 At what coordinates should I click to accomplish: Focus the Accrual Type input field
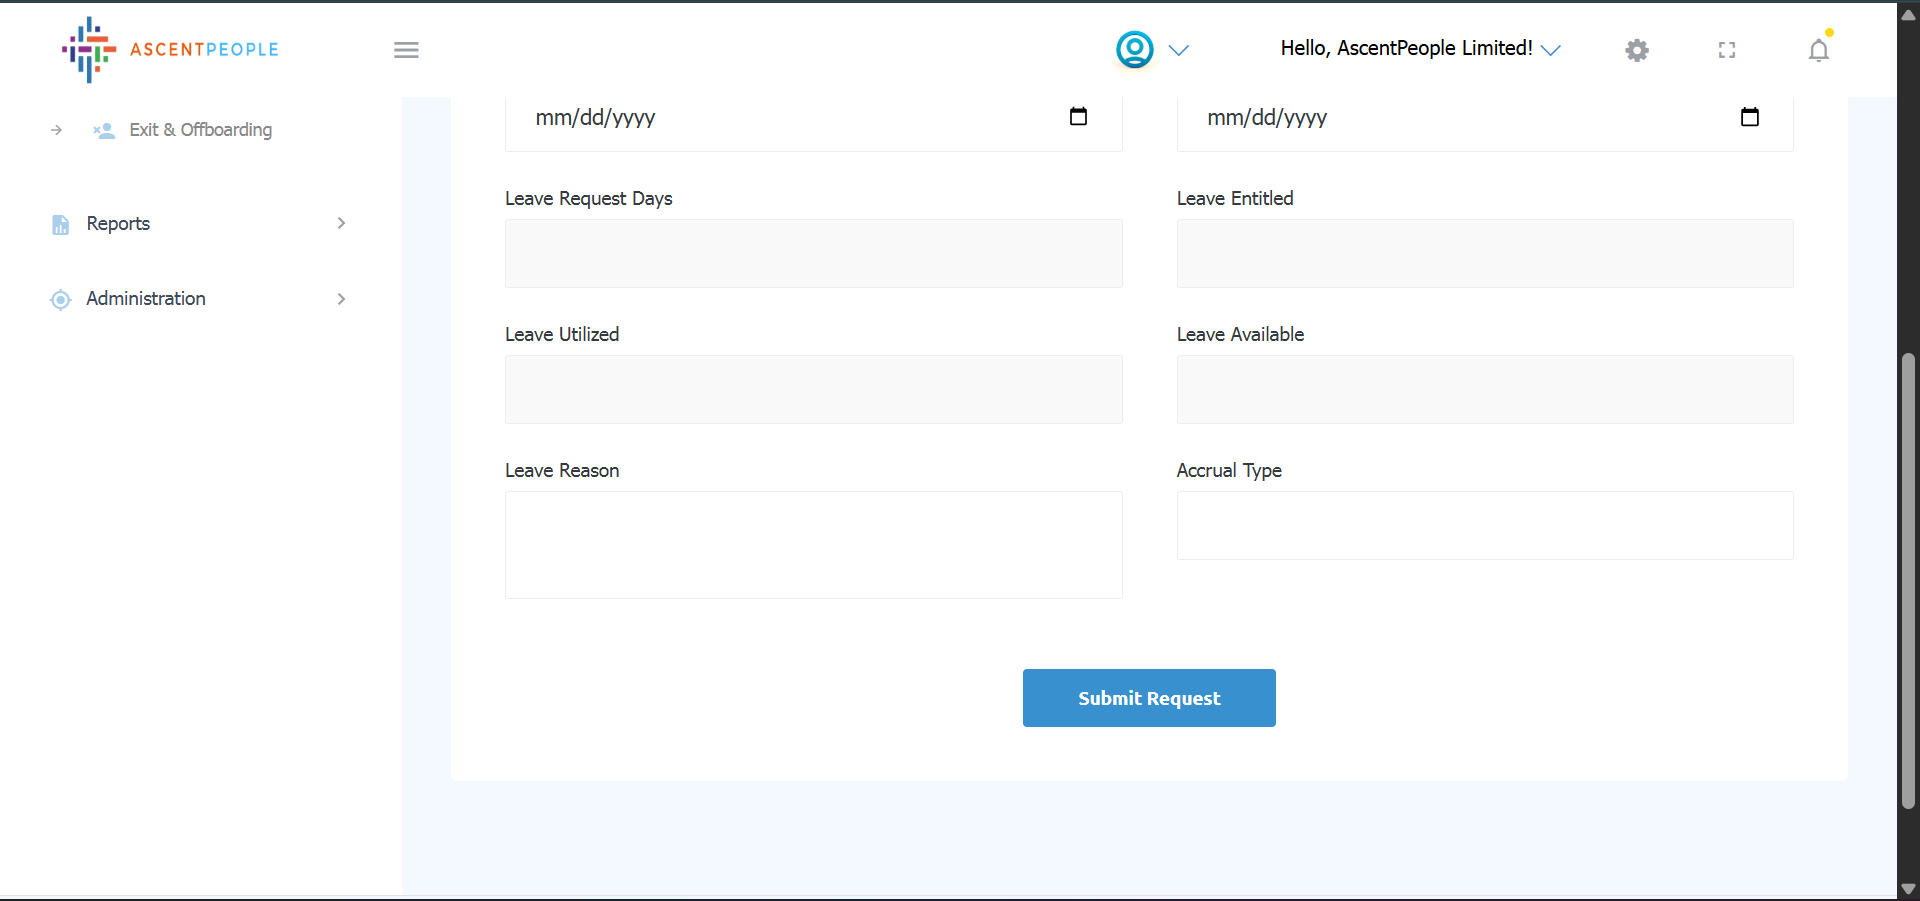tap(1484, 525)
